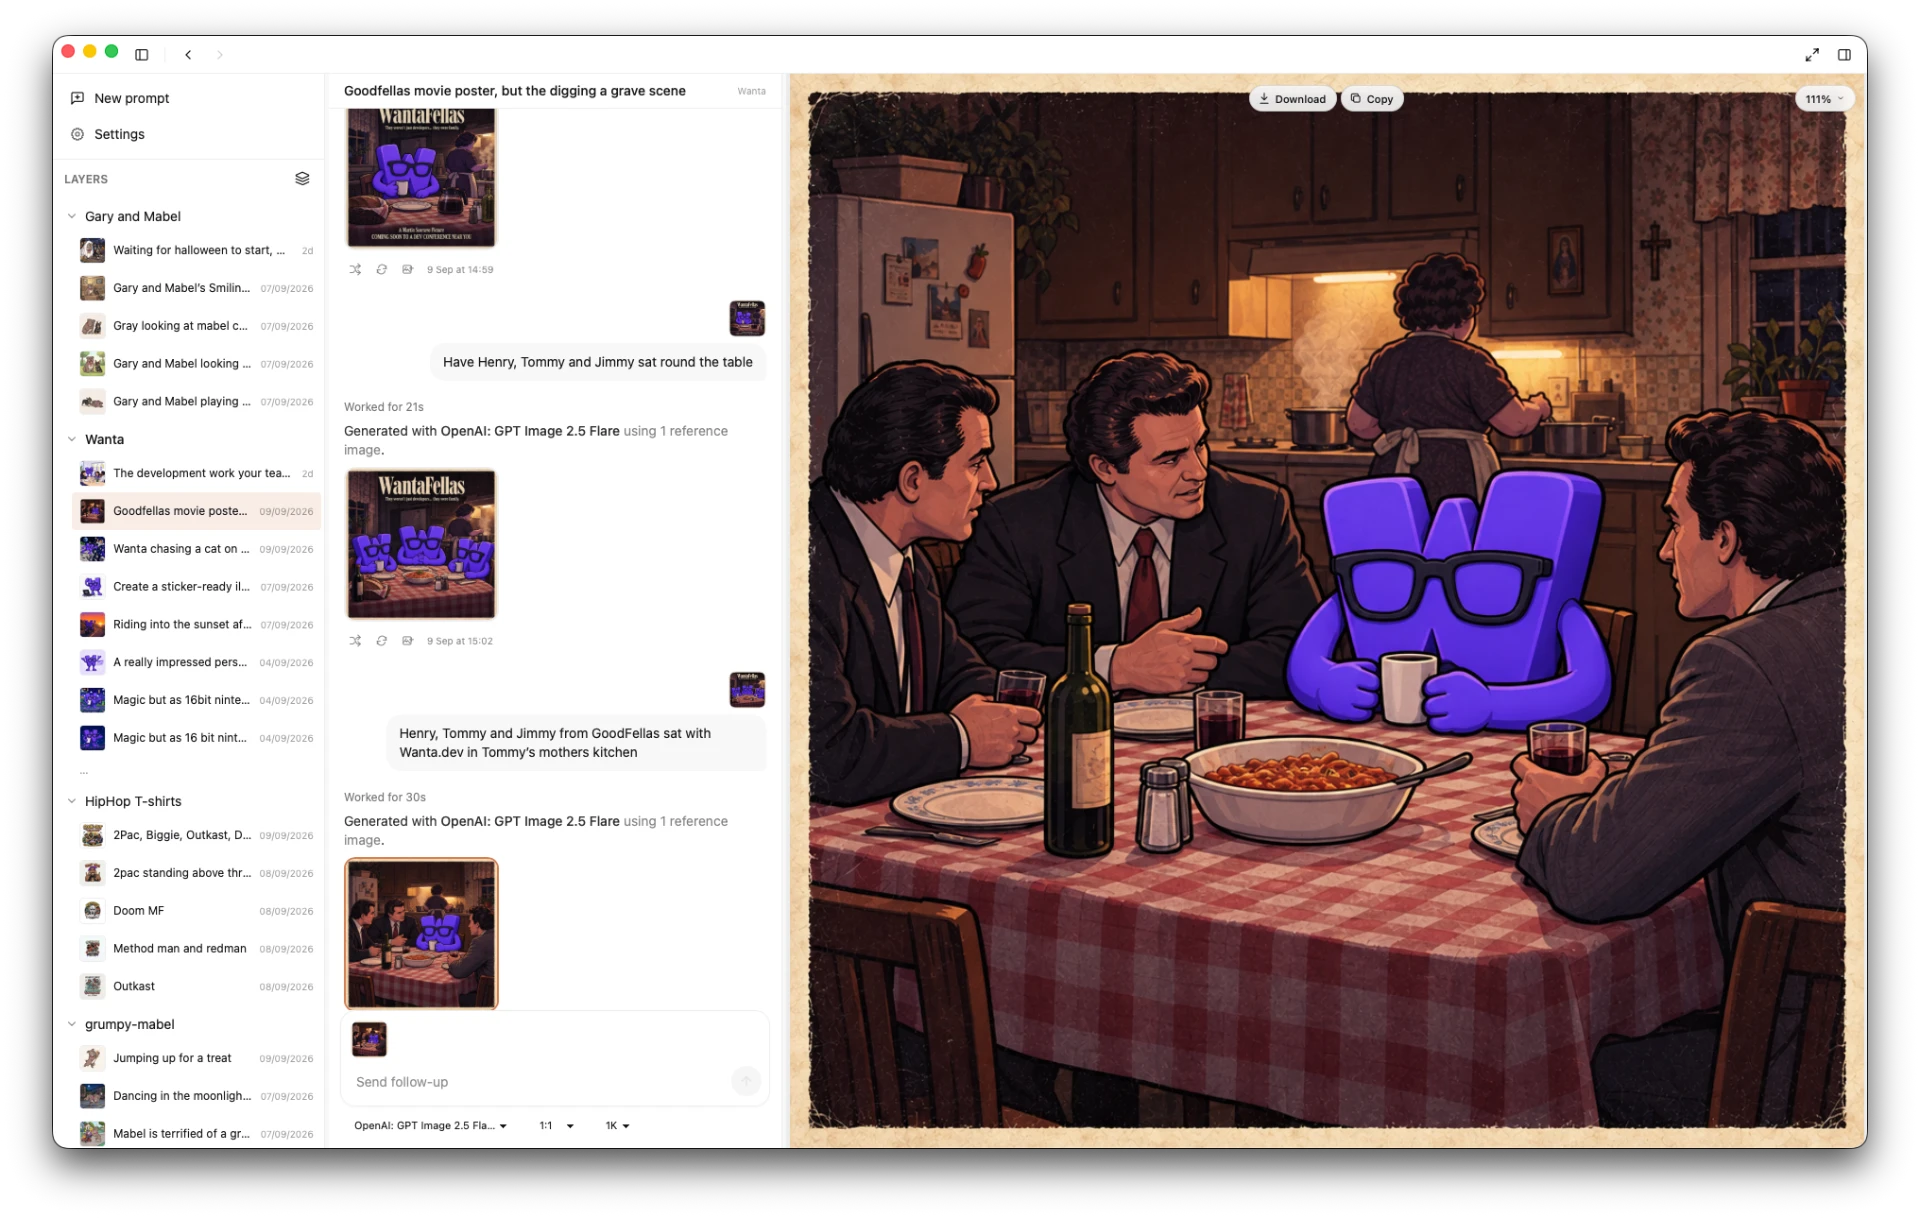Open the Outkast layer thumbnail icon

point(92,986)
